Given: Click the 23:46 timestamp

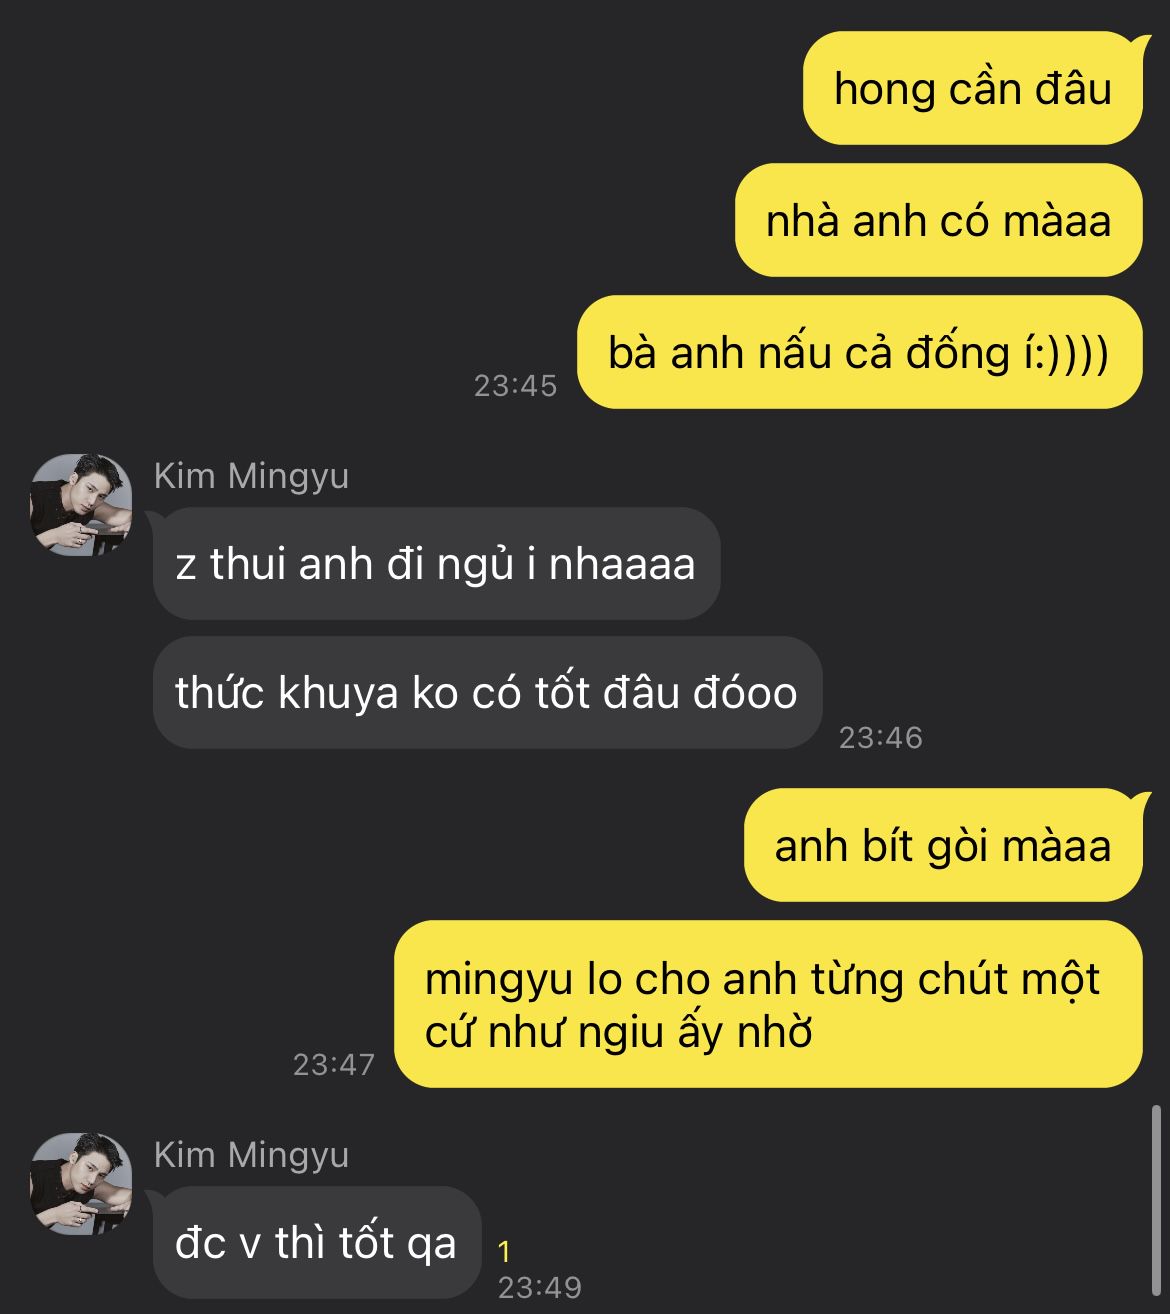Looking at the screenshot, I should click(x=880, y=737).
